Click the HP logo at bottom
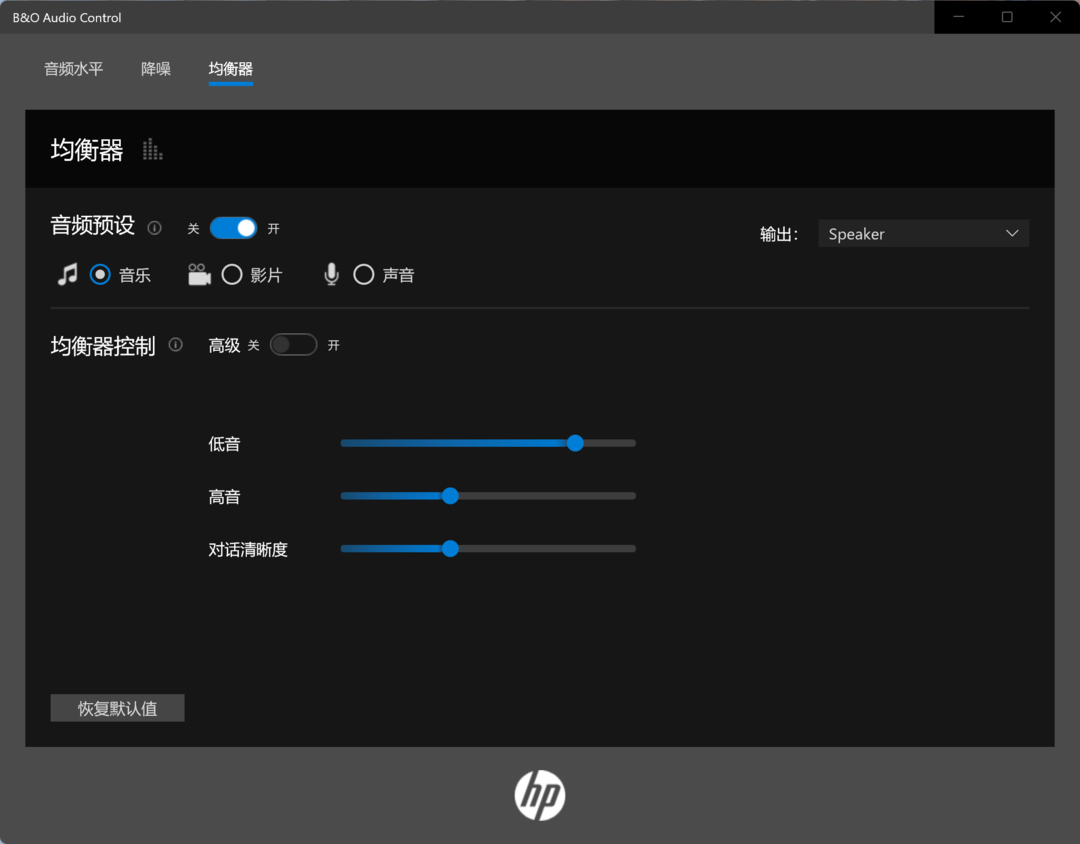Viewport: 1080px width, 844px height. click(x=540, y=796)
